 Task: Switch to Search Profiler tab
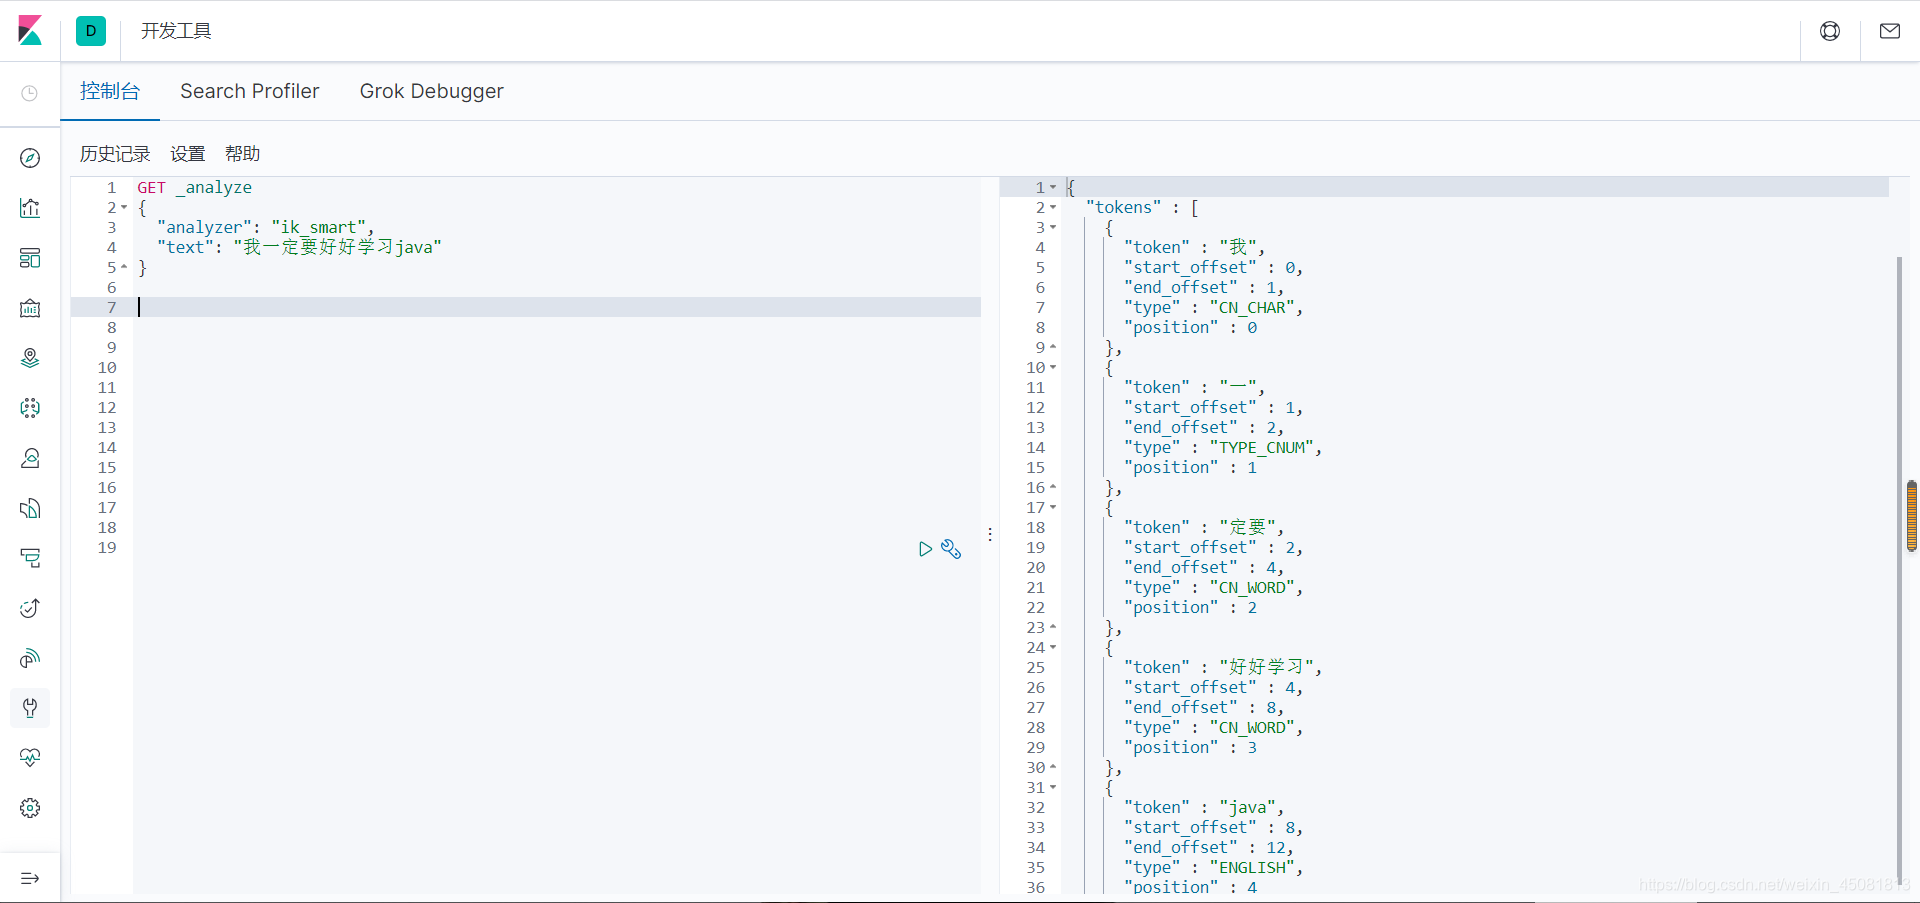(250, 91)
